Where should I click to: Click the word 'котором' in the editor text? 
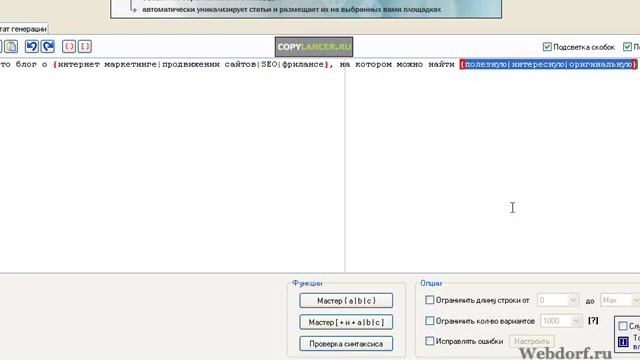pos(373,64)
